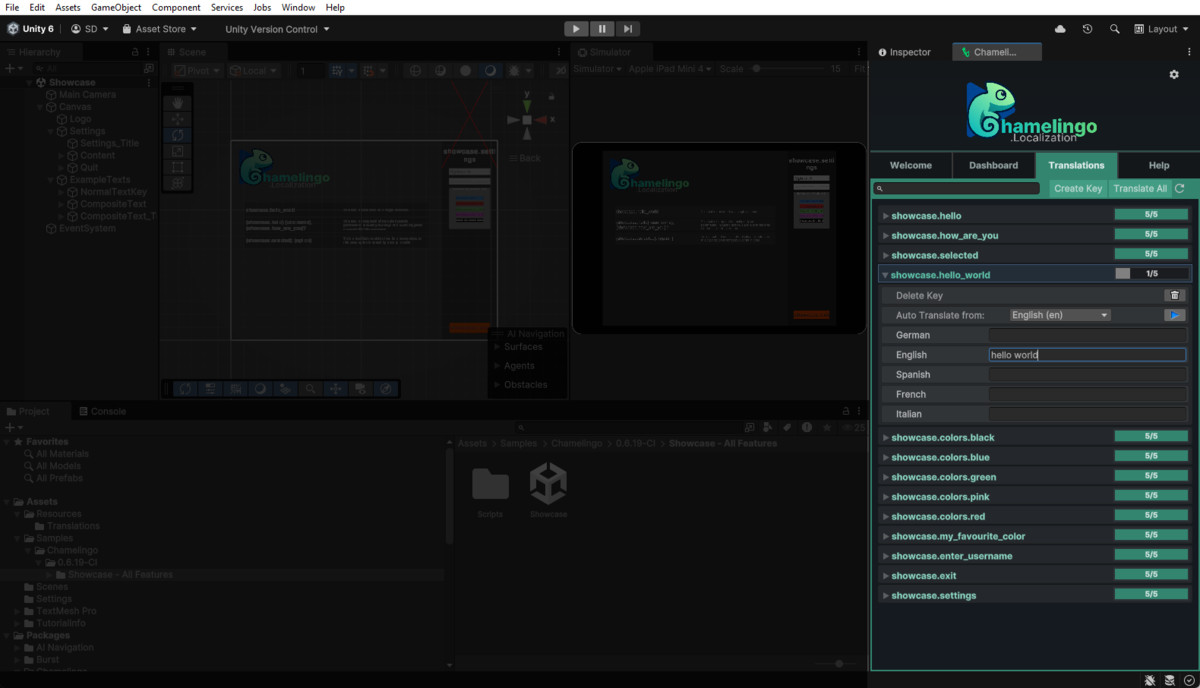This screenshot has width=1200, height=688.
Task: Toggle the rendering mode sphere in Scene view
Action: pyautogui.click(x=465, y=70)
